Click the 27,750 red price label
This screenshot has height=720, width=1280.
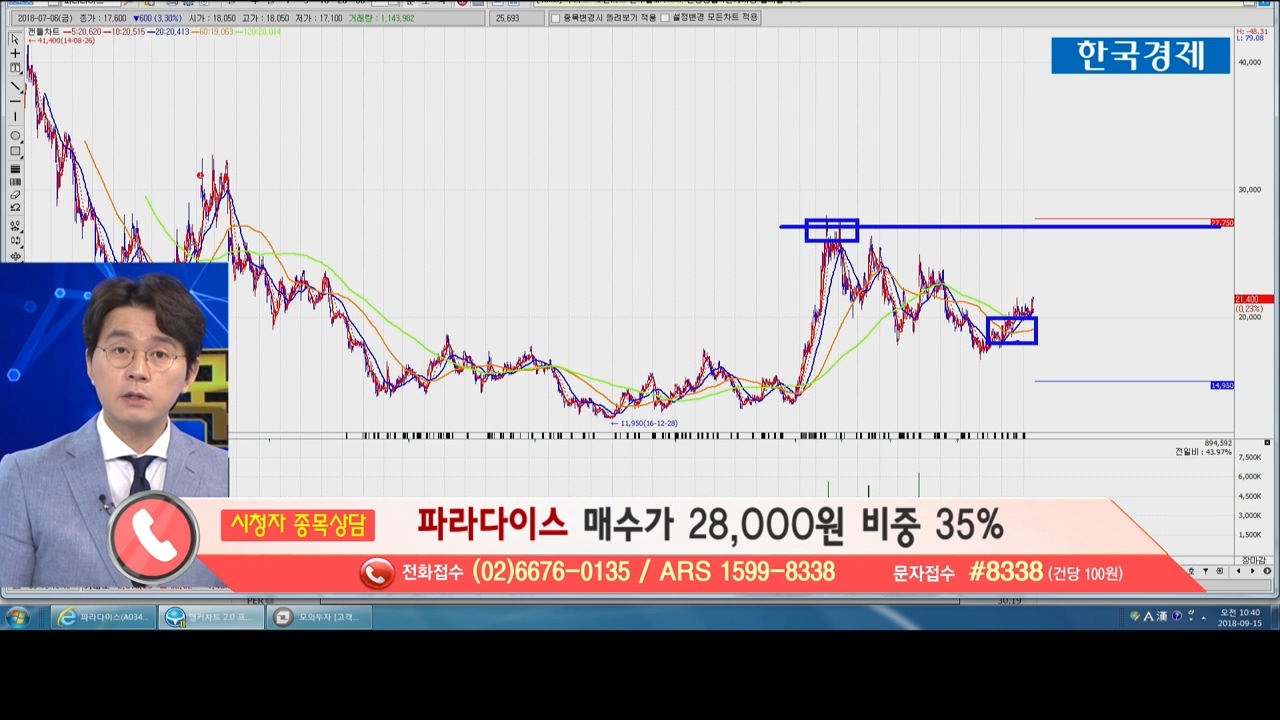[x=1221, y=223]
